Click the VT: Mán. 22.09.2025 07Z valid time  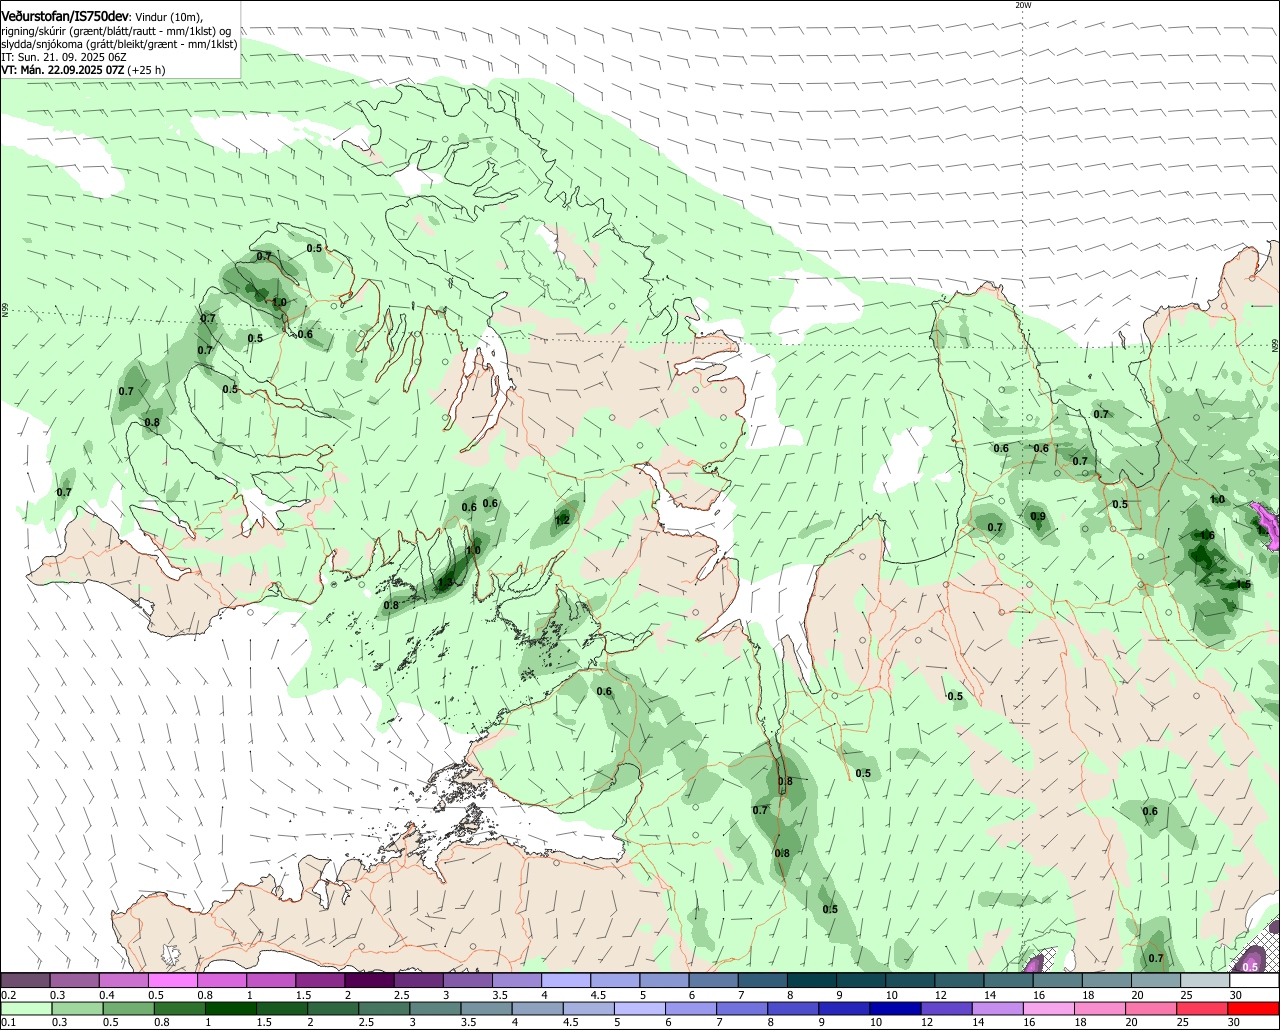pos(62,70)
